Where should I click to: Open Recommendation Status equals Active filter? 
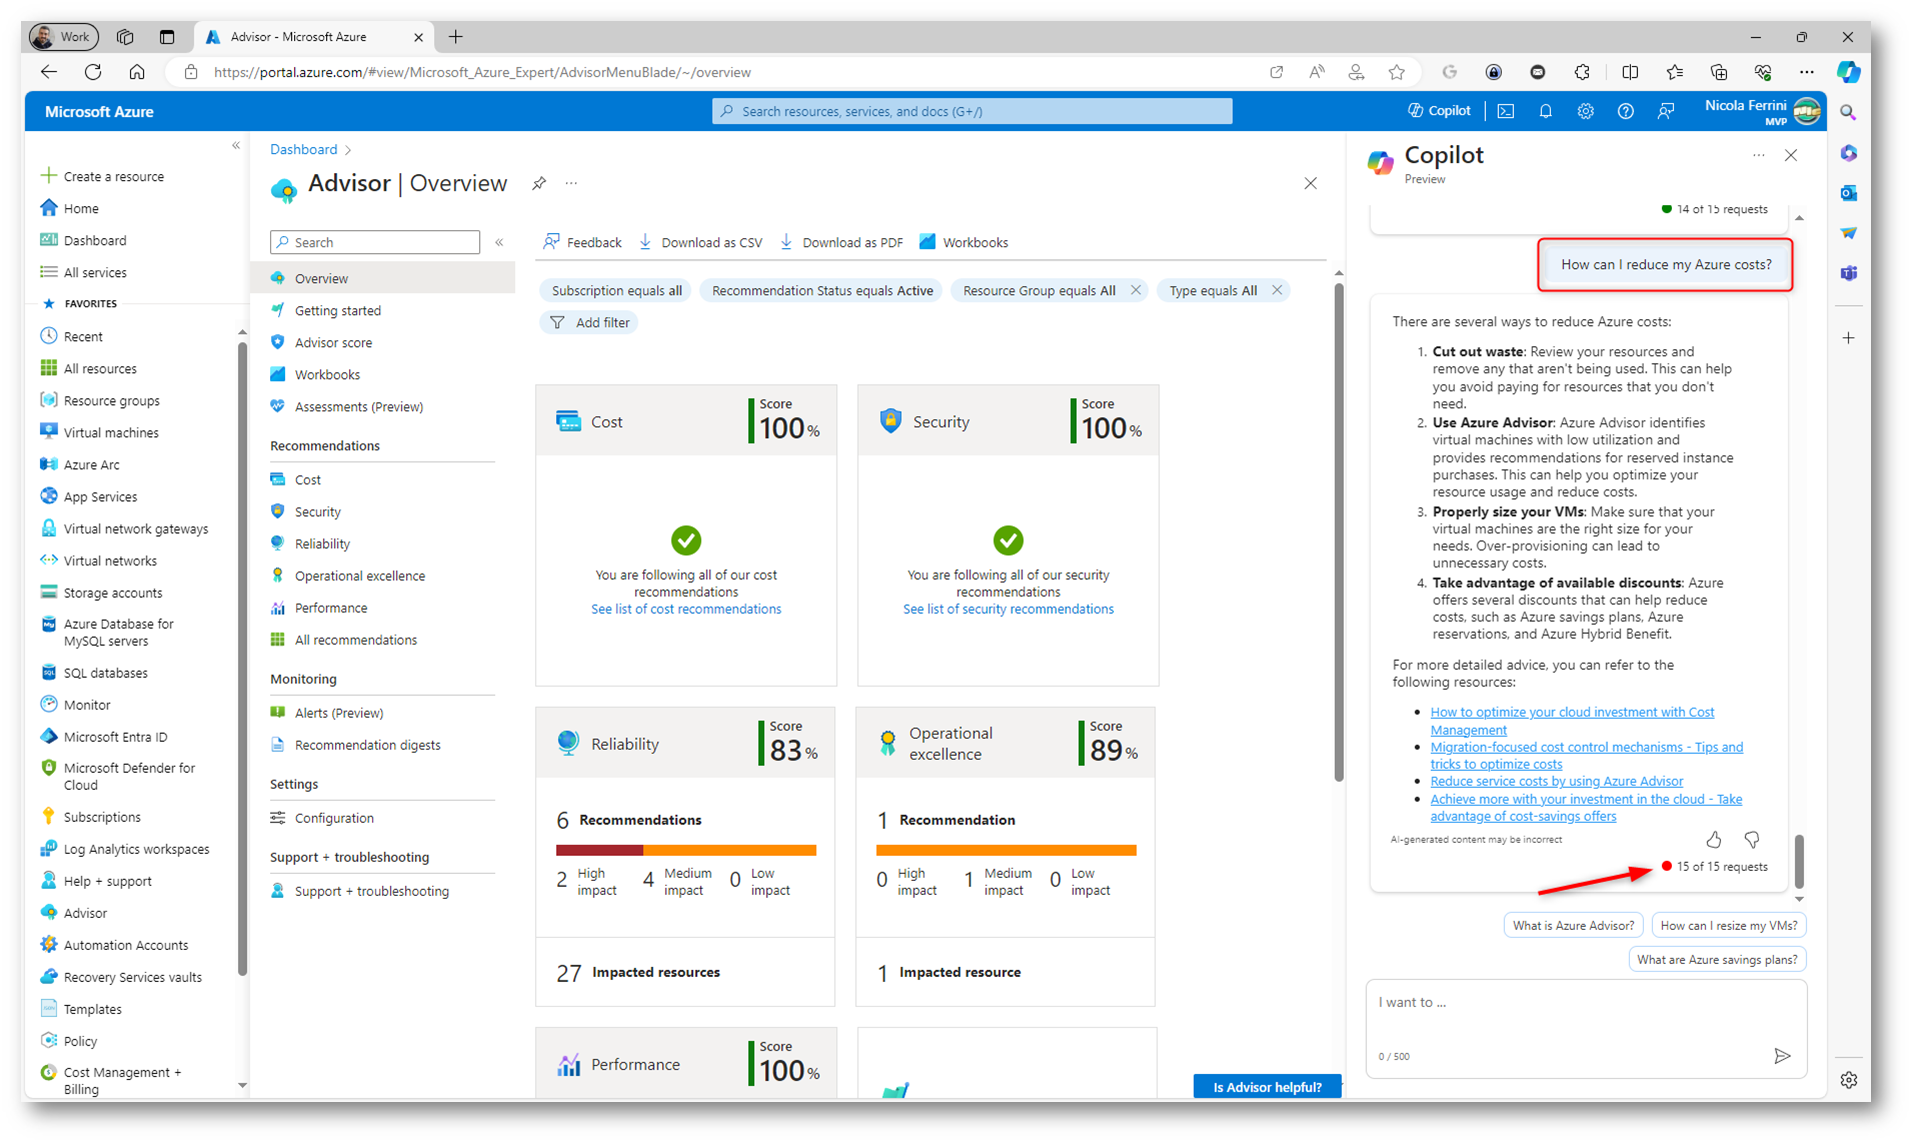pos(822,290)
